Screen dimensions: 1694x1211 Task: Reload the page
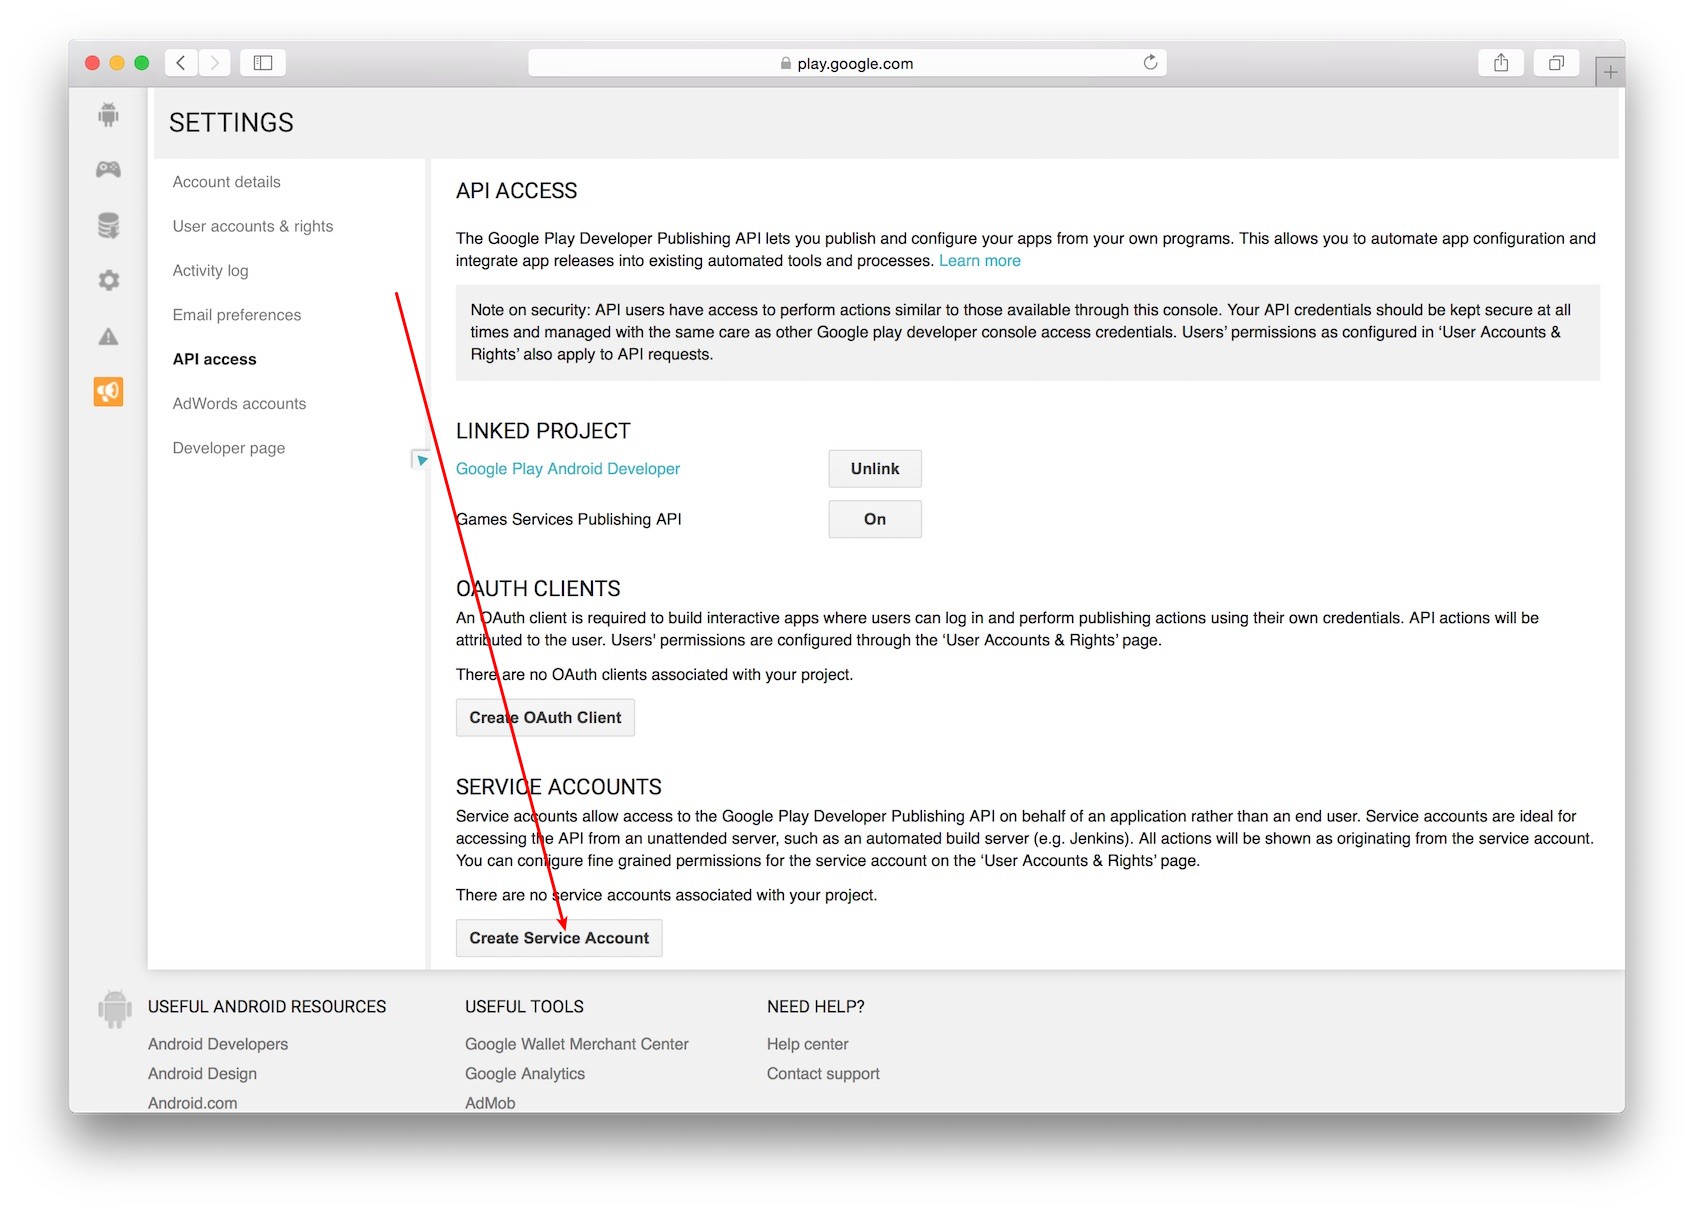(x=1150, y=62)
